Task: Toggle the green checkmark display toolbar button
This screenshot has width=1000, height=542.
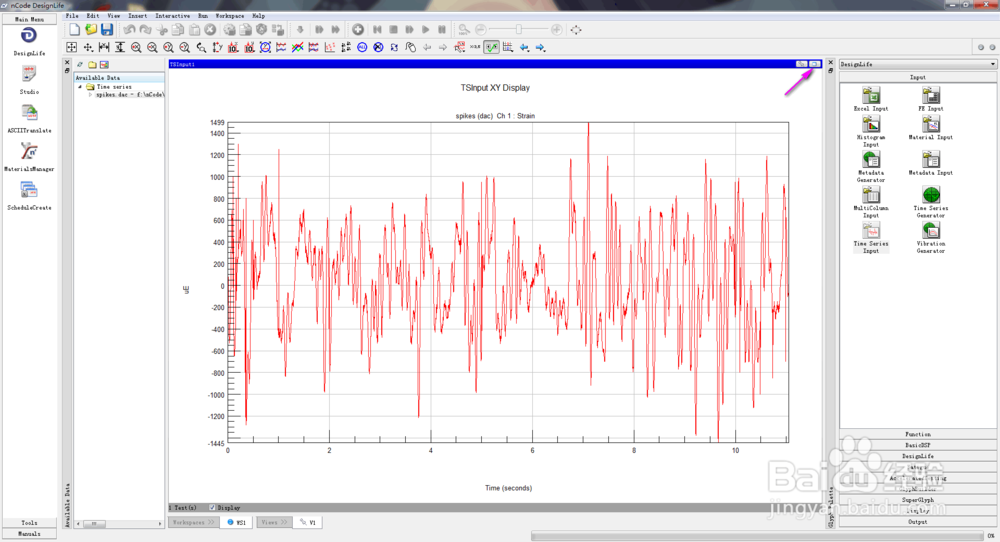Action: point(491,48)
